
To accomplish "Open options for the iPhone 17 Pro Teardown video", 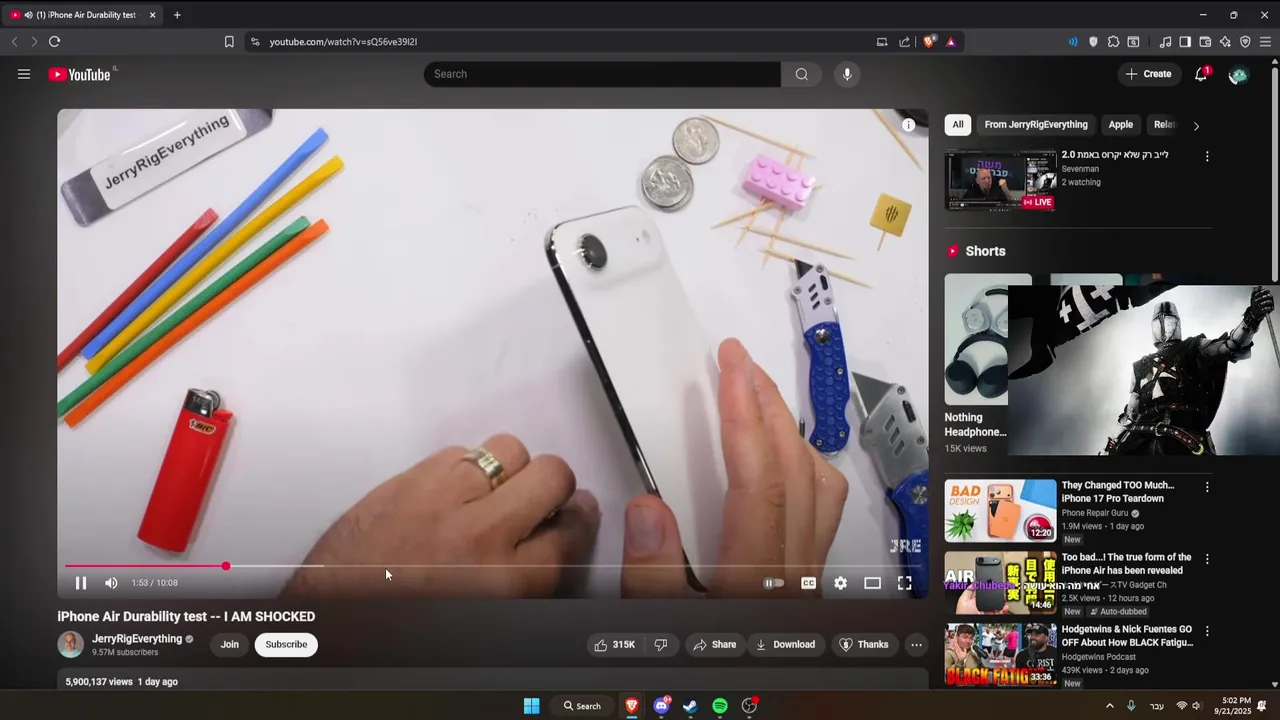I will tap(1207, 487).
